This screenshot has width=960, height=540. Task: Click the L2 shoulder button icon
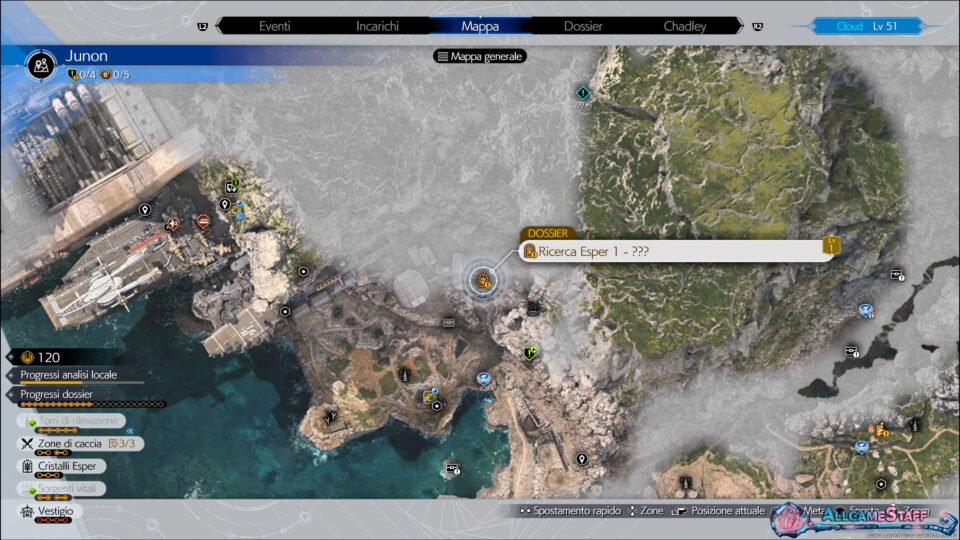pos(203,26)
